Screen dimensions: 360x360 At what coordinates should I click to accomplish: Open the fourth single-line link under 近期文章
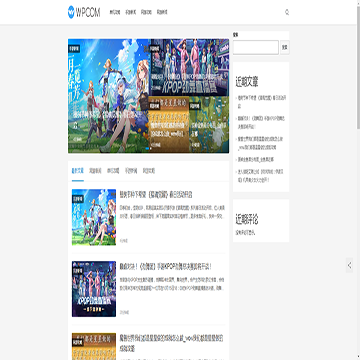256,160
